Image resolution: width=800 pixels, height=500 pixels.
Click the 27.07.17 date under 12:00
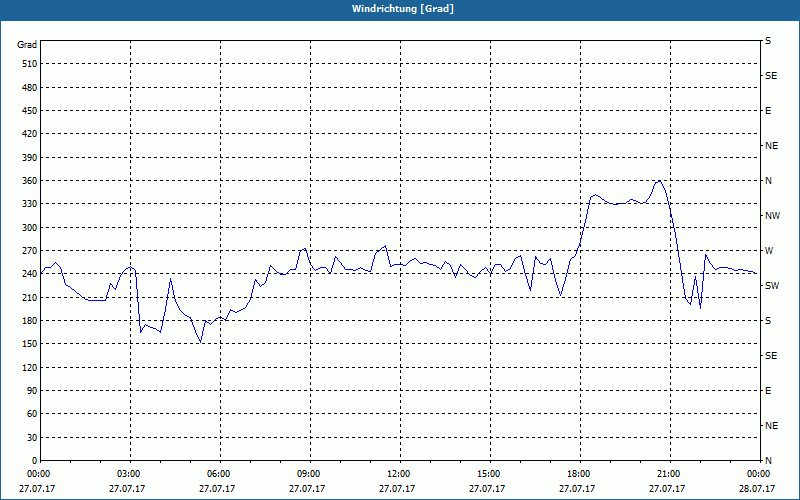coord(397,489)
